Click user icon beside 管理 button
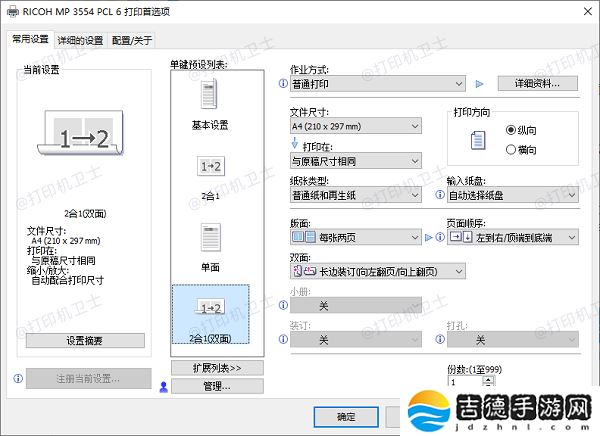 pos(163,387)
